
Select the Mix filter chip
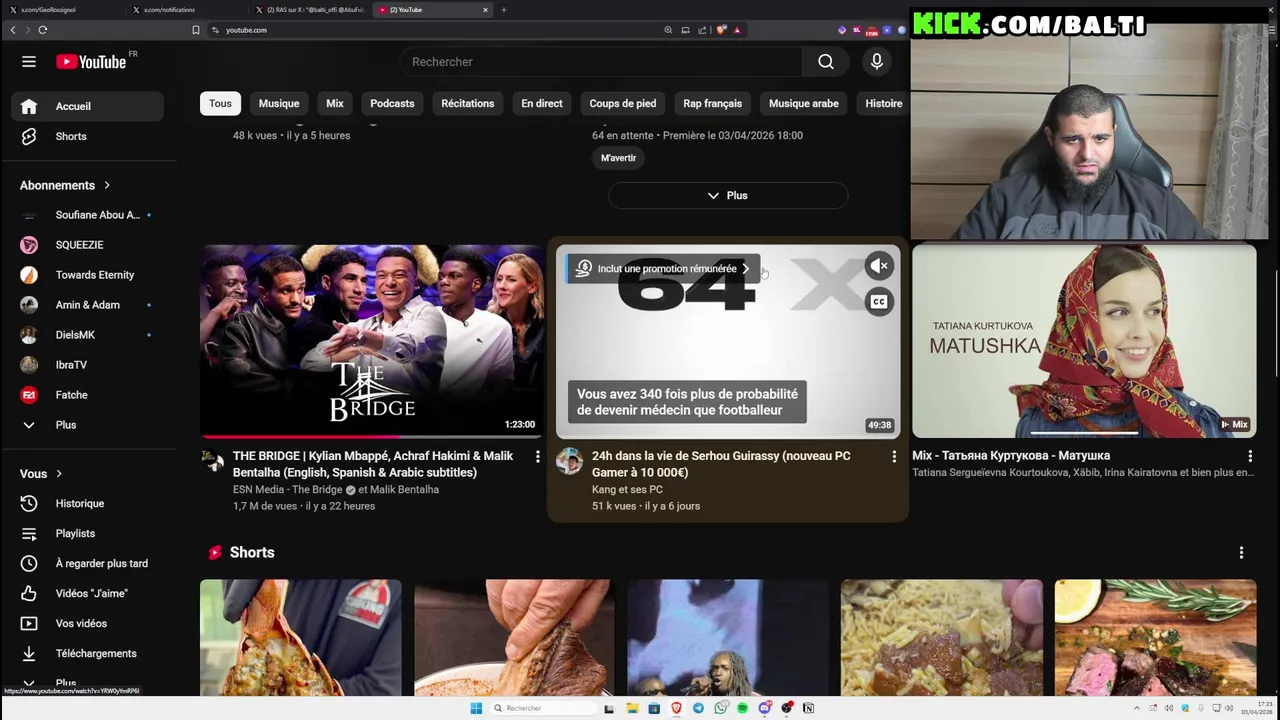[x=335, y=103]
